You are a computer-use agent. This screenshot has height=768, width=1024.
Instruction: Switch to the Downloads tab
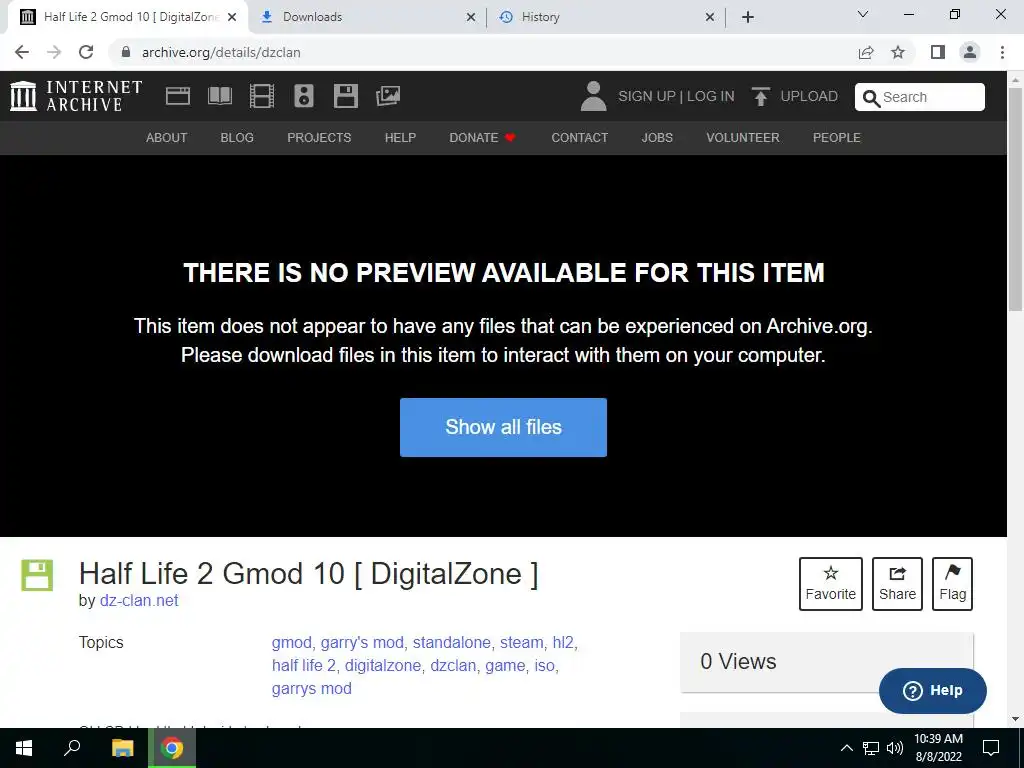coord(366,17)
